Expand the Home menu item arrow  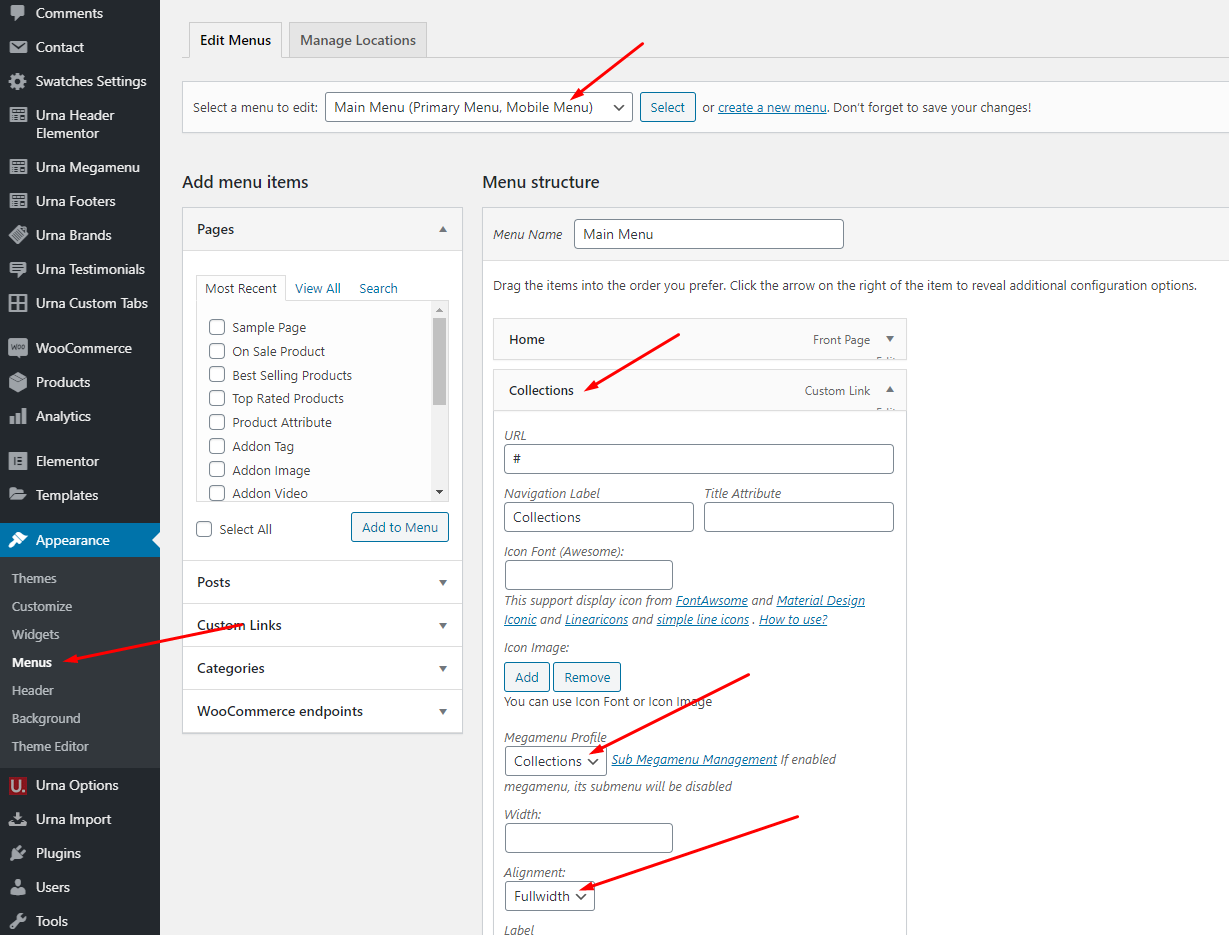890,339
